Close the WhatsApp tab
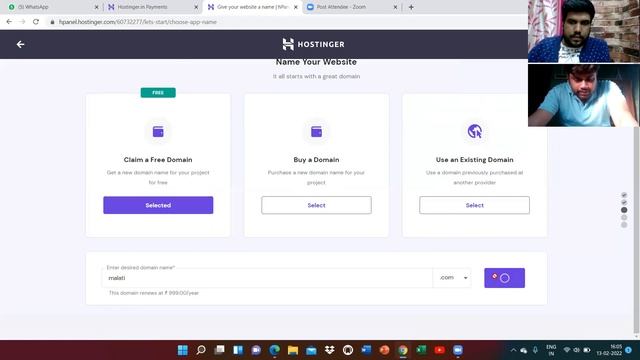Screen dimensions: 640x360 click(96, 7)
